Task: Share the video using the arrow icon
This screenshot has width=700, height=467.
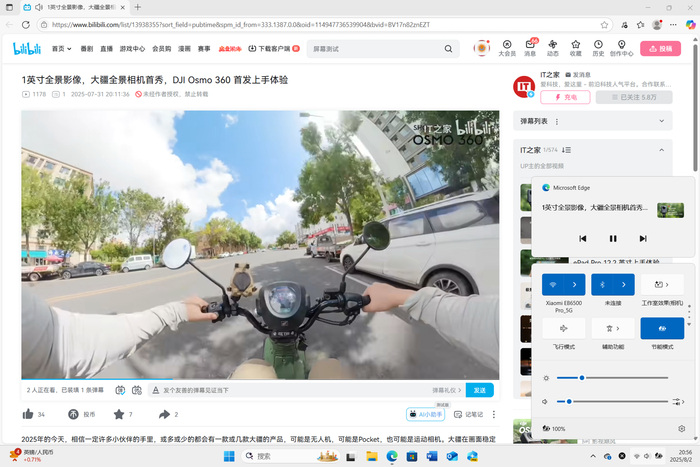Action: click(x=164, y=414)
